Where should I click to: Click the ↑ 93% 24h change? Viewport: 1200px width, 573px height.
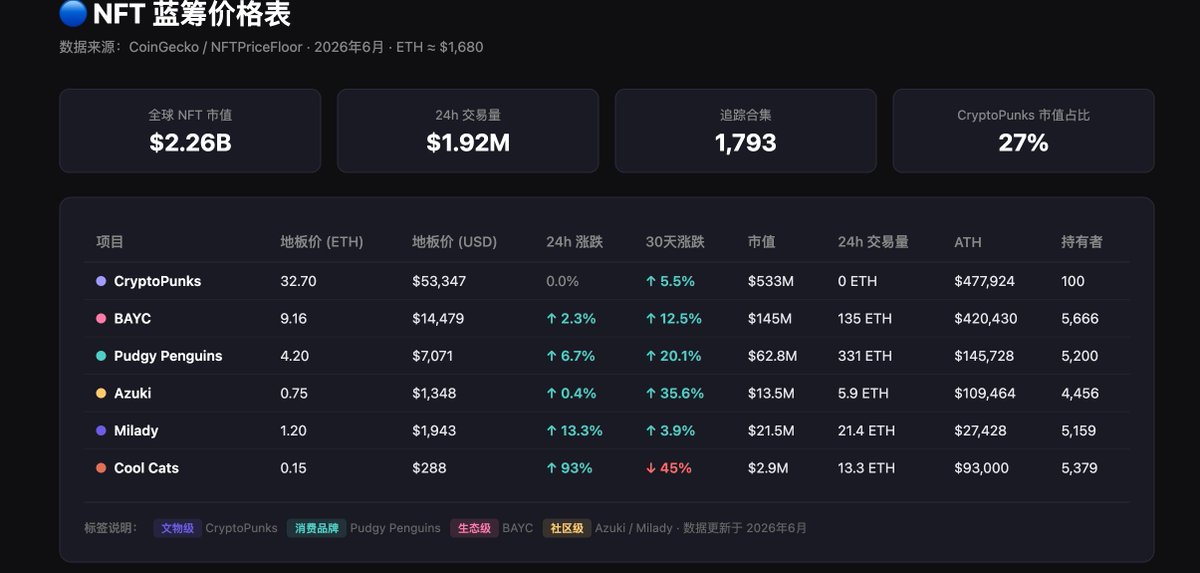[569, 468]
